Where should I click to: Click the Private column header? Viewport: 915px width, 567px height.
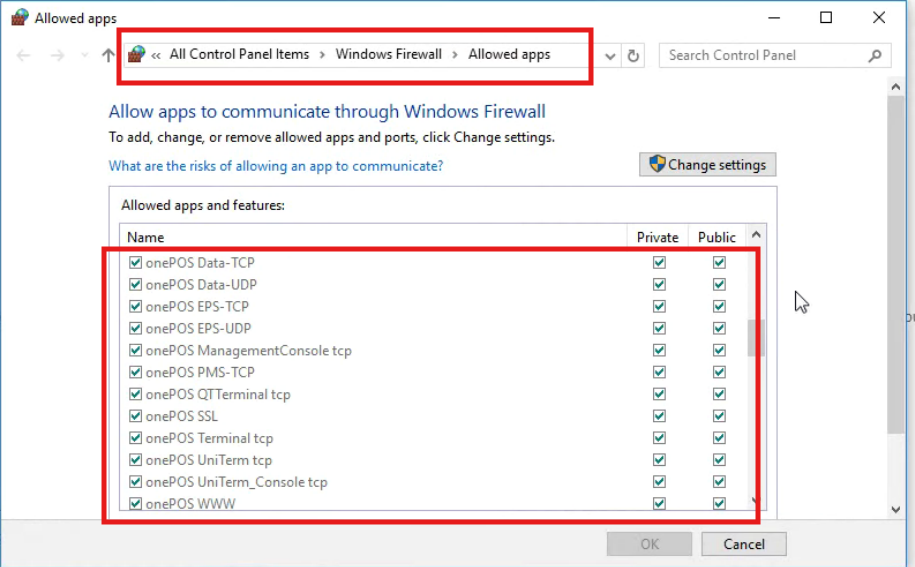(x=658, y=237)
